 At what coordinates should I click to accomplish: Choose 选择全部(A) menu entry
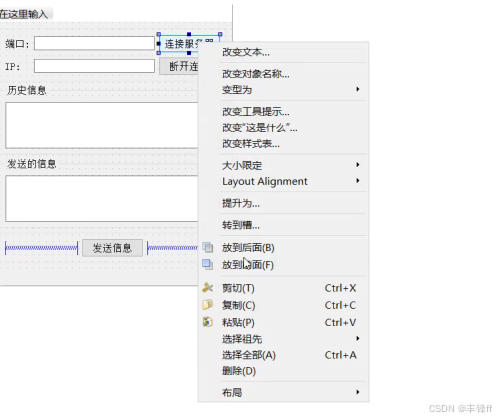pyautogui.click(x=284, y=355)
